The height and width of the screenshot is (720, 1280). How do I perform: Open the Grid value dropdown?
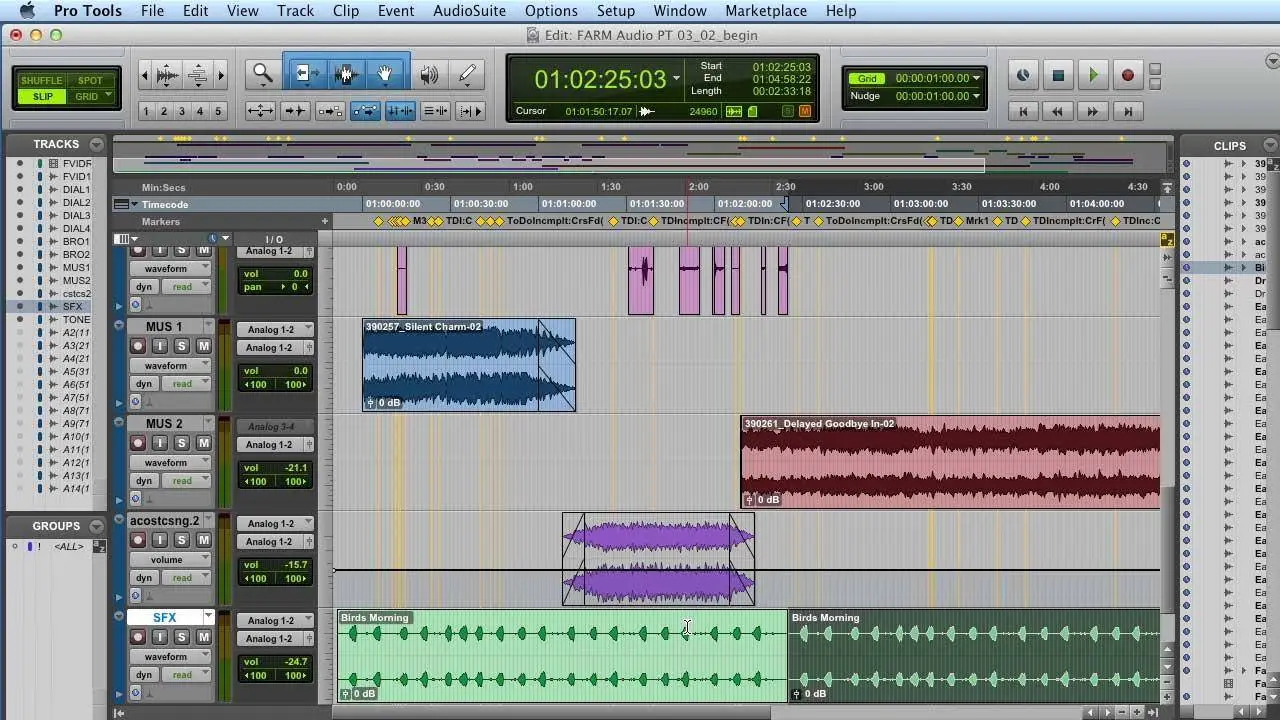[976, 78]
